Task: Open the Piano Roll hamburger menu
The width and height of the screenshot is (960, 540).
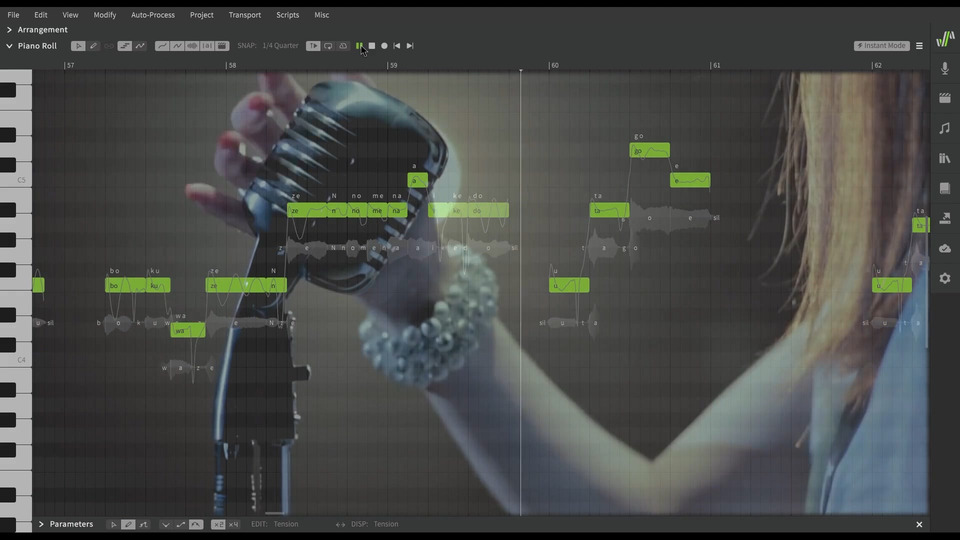Action: click(919, 46)
